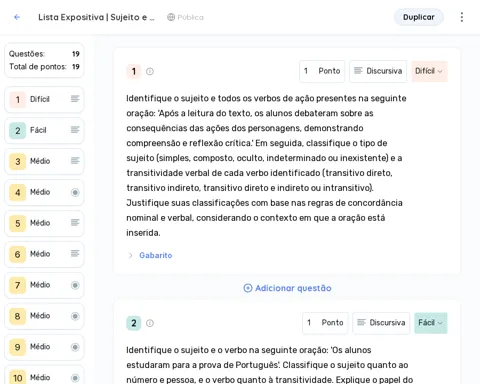Go back using the left arrow icon
Screen dimensions: 480x384
pos(17,17)
